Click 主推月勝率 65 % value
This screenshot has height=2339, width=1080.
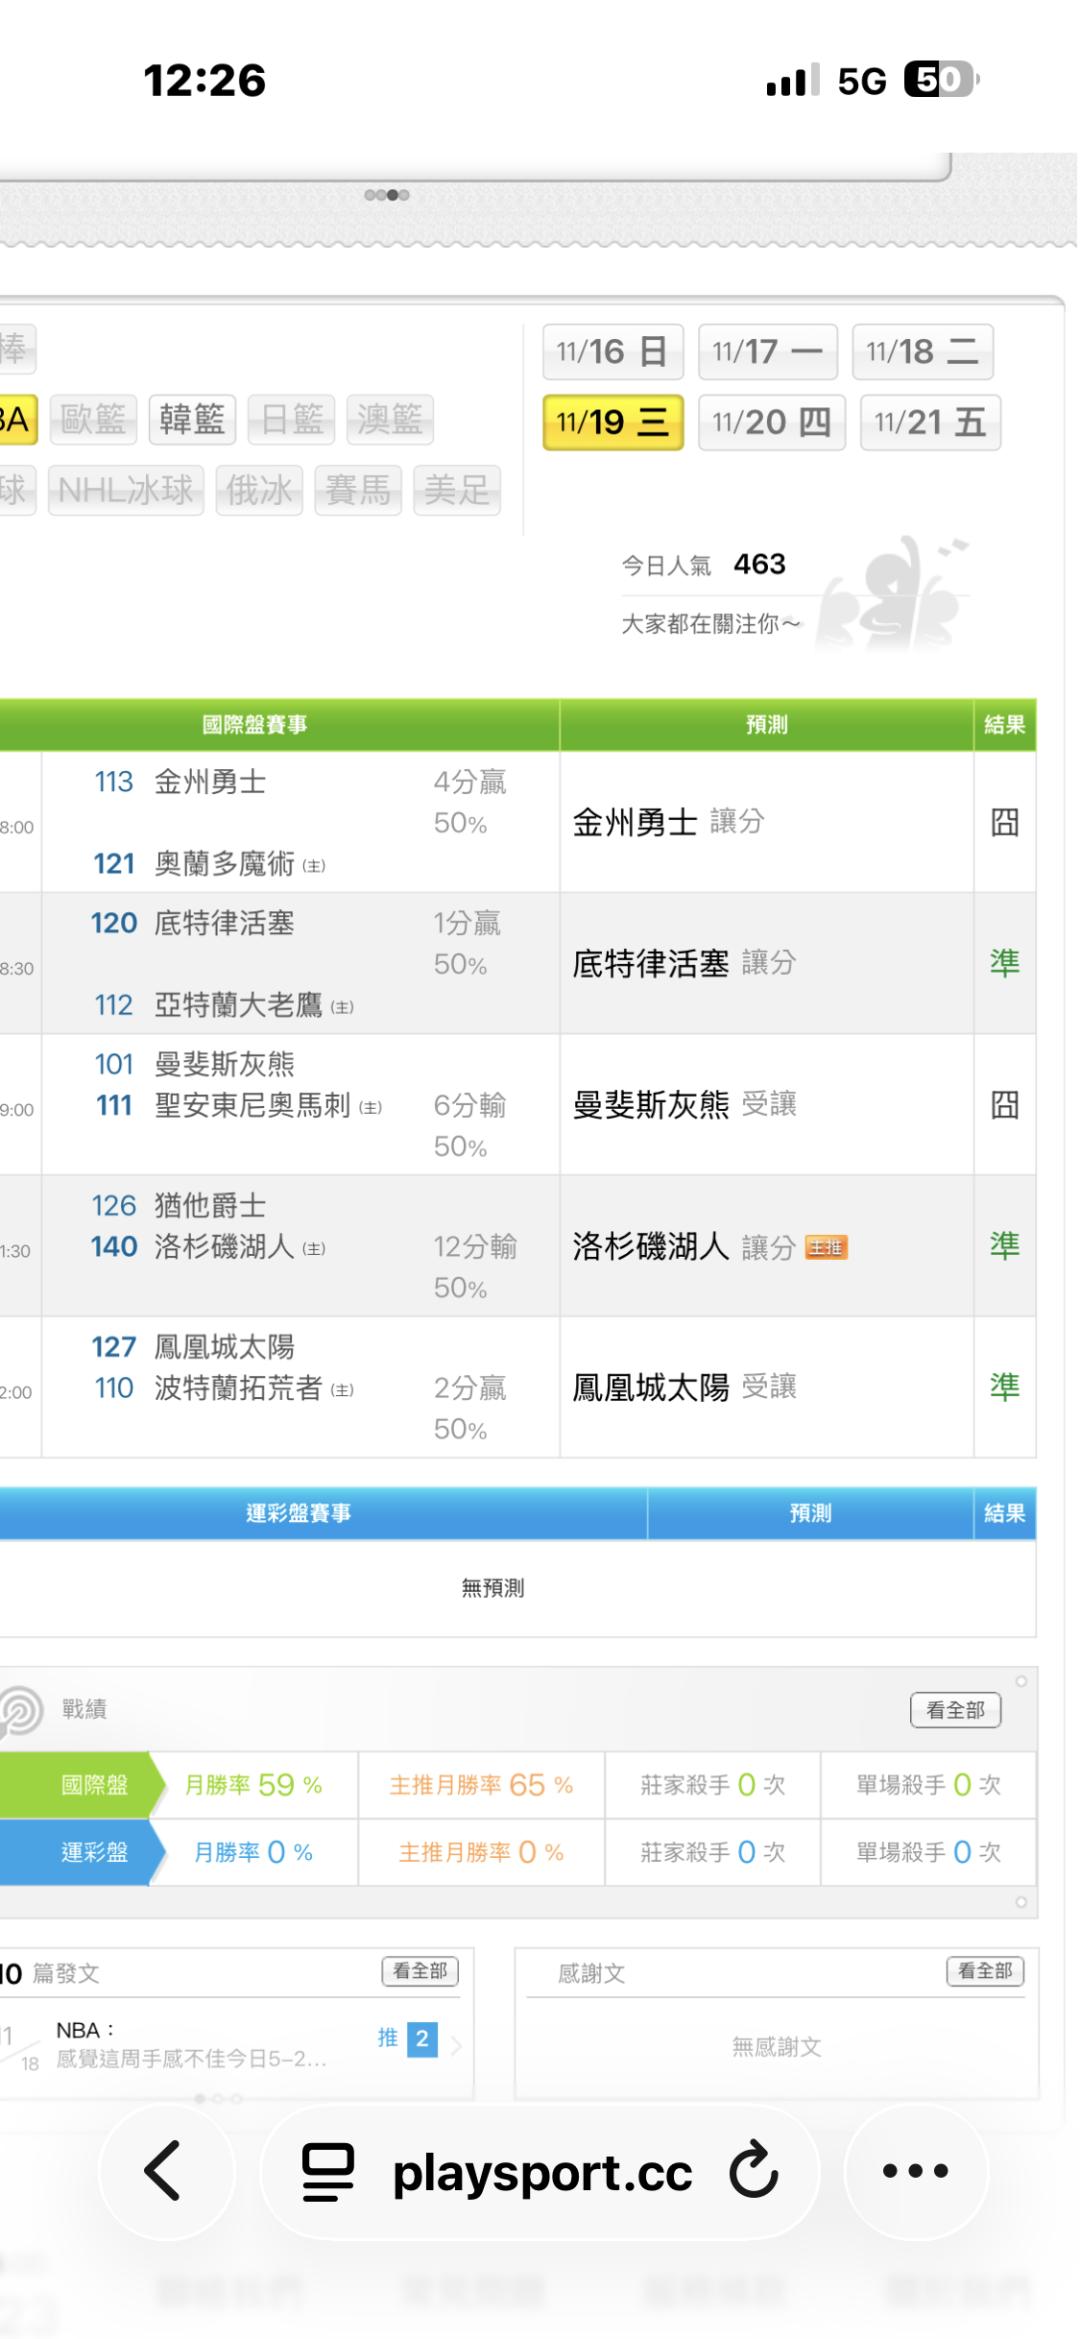(x=482, y=1785)
